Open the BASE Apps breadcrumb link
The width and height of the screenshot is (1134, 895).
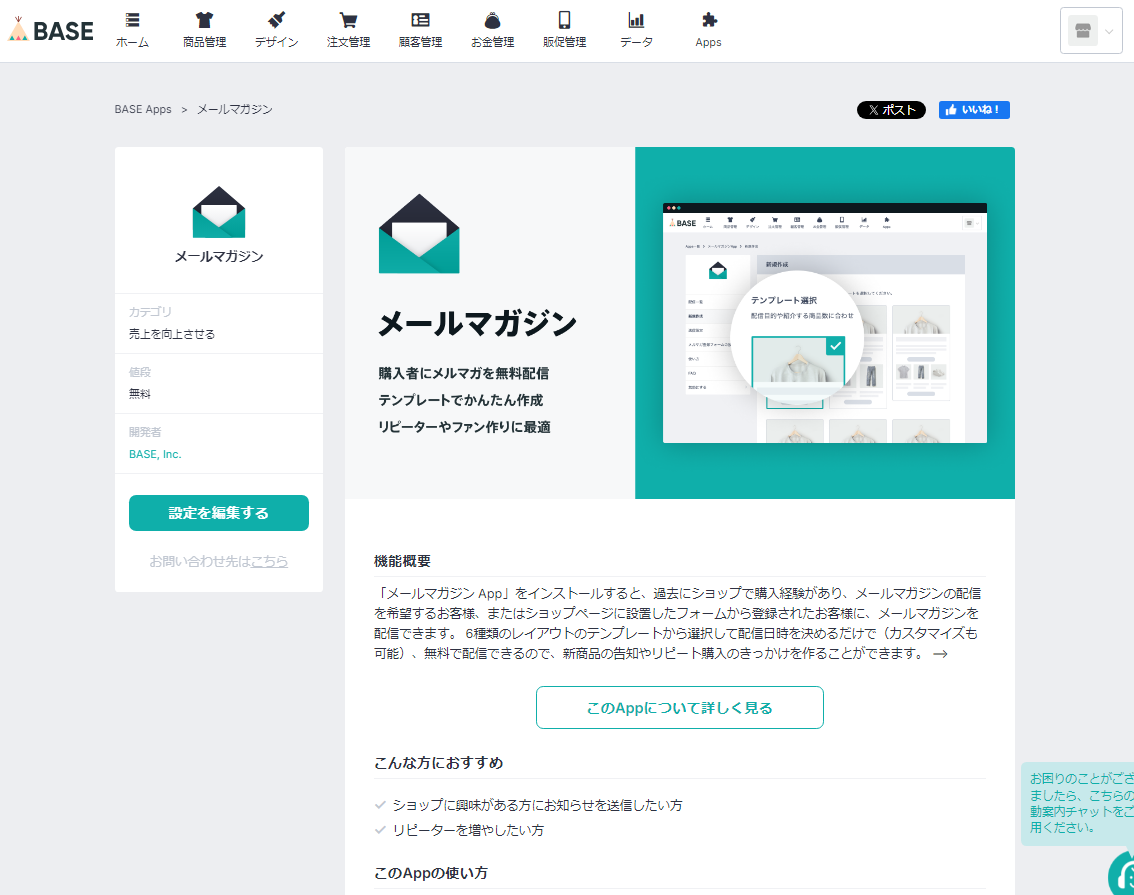tap(143, 109)
